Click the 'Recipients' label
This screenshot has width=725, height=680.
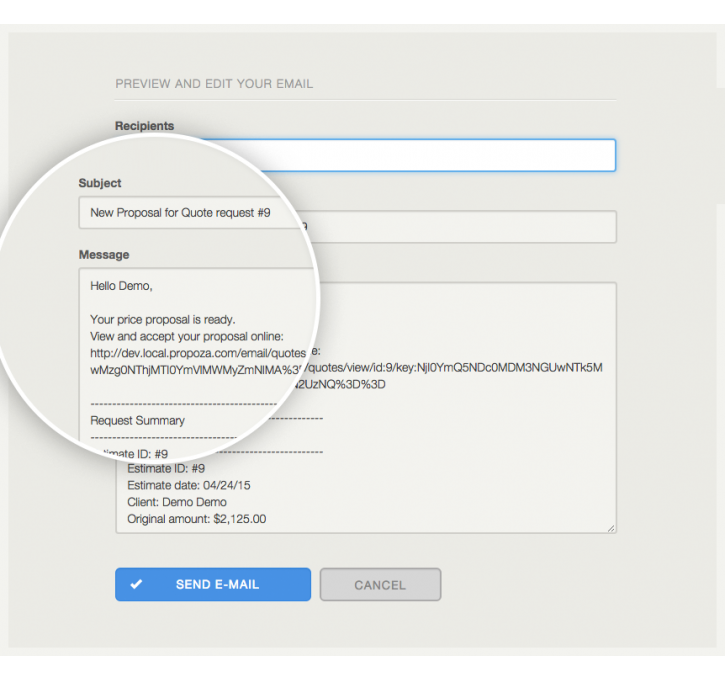click(x=144, y=126)
